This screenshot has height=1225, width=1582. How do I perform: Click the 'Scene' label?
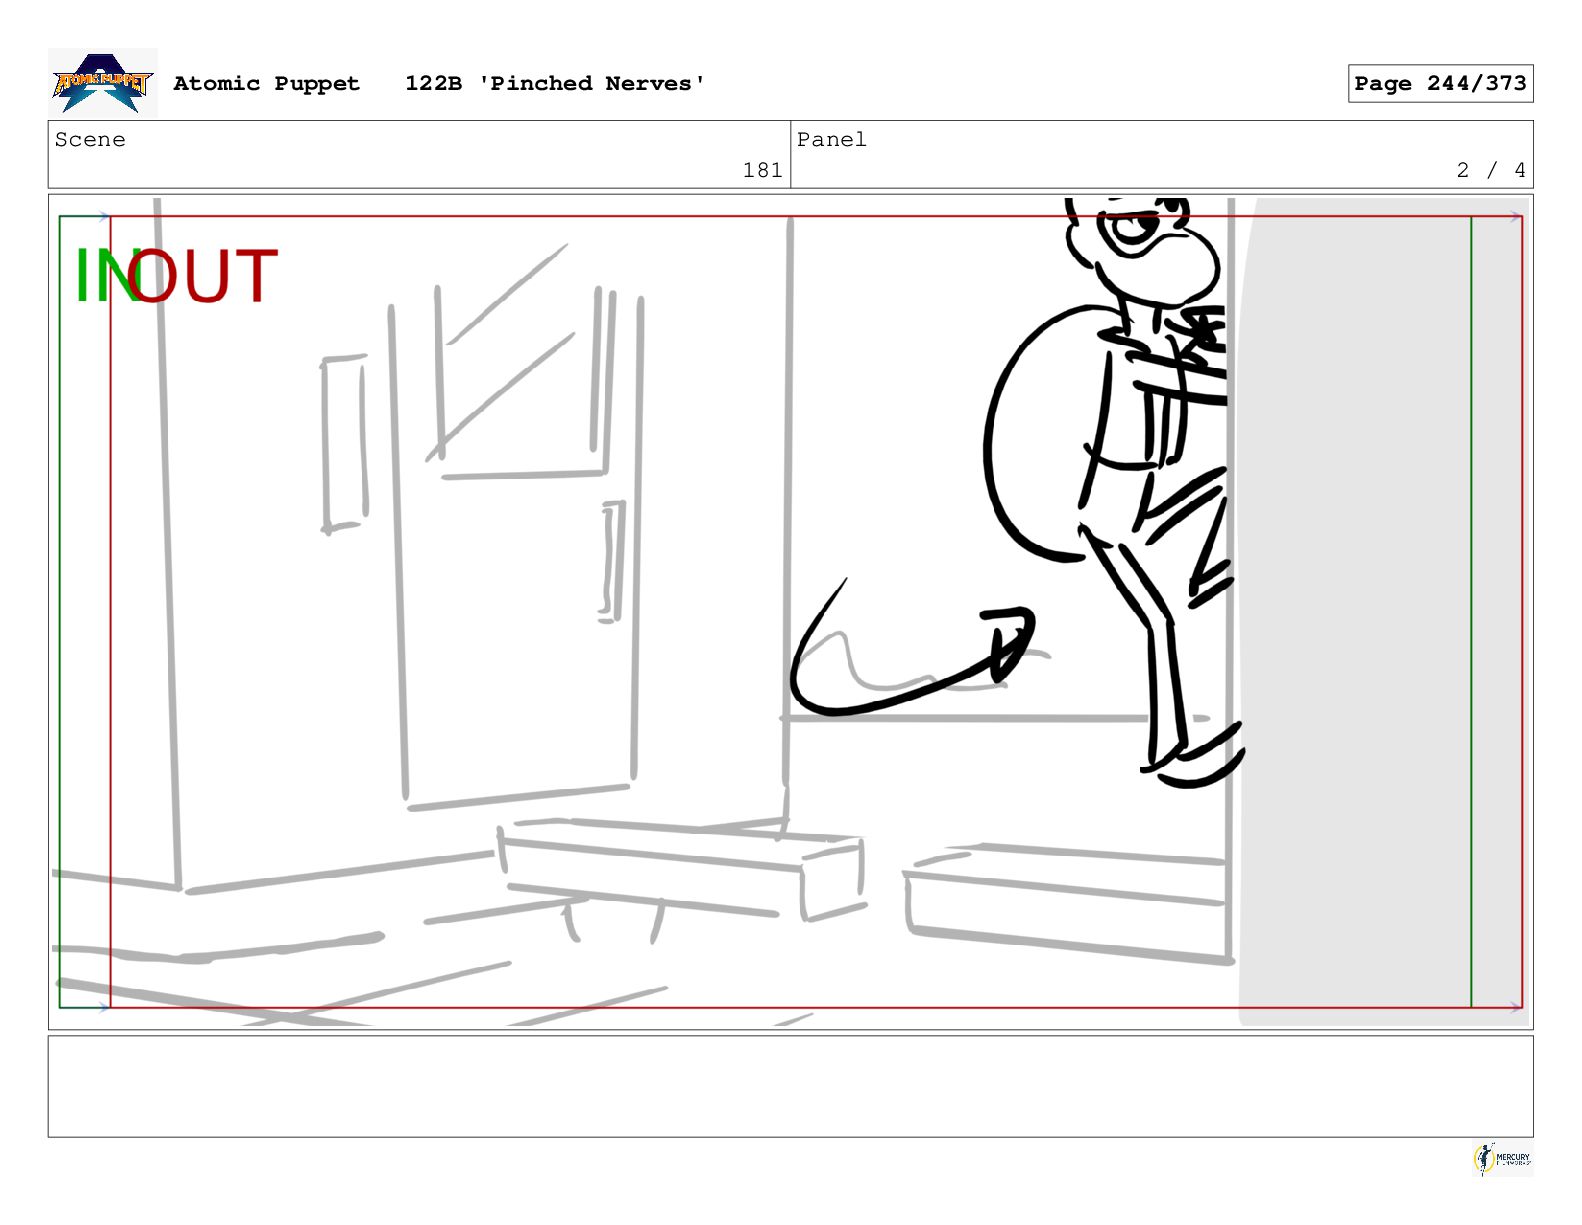coord(90,140)
